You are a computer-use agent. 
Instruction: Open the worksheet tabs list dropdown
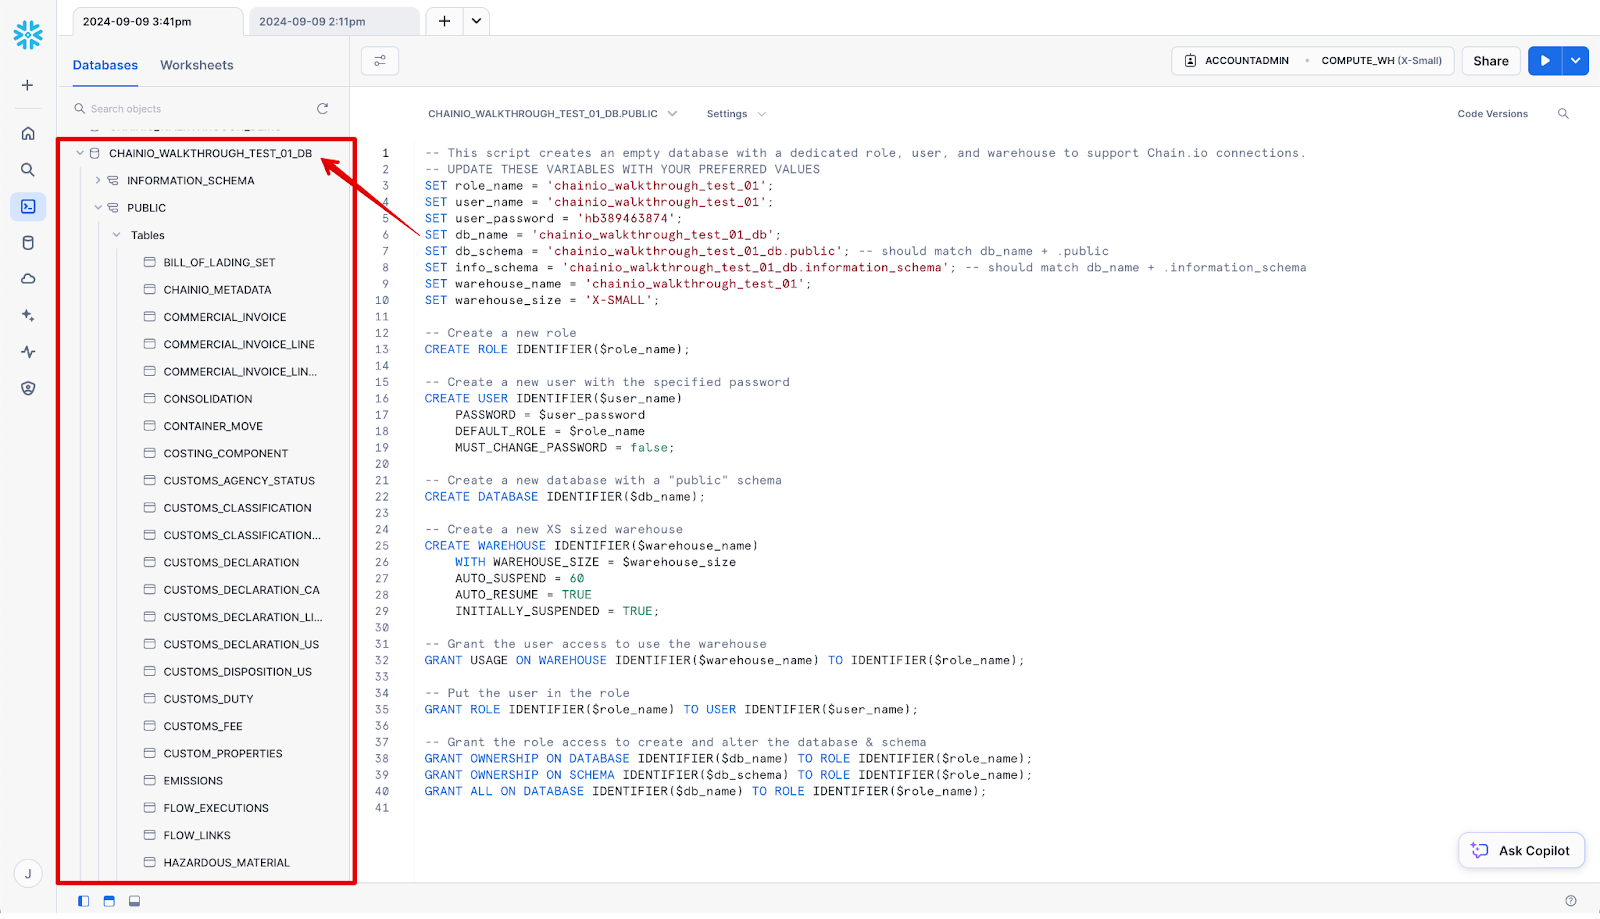tap(476, 21)
